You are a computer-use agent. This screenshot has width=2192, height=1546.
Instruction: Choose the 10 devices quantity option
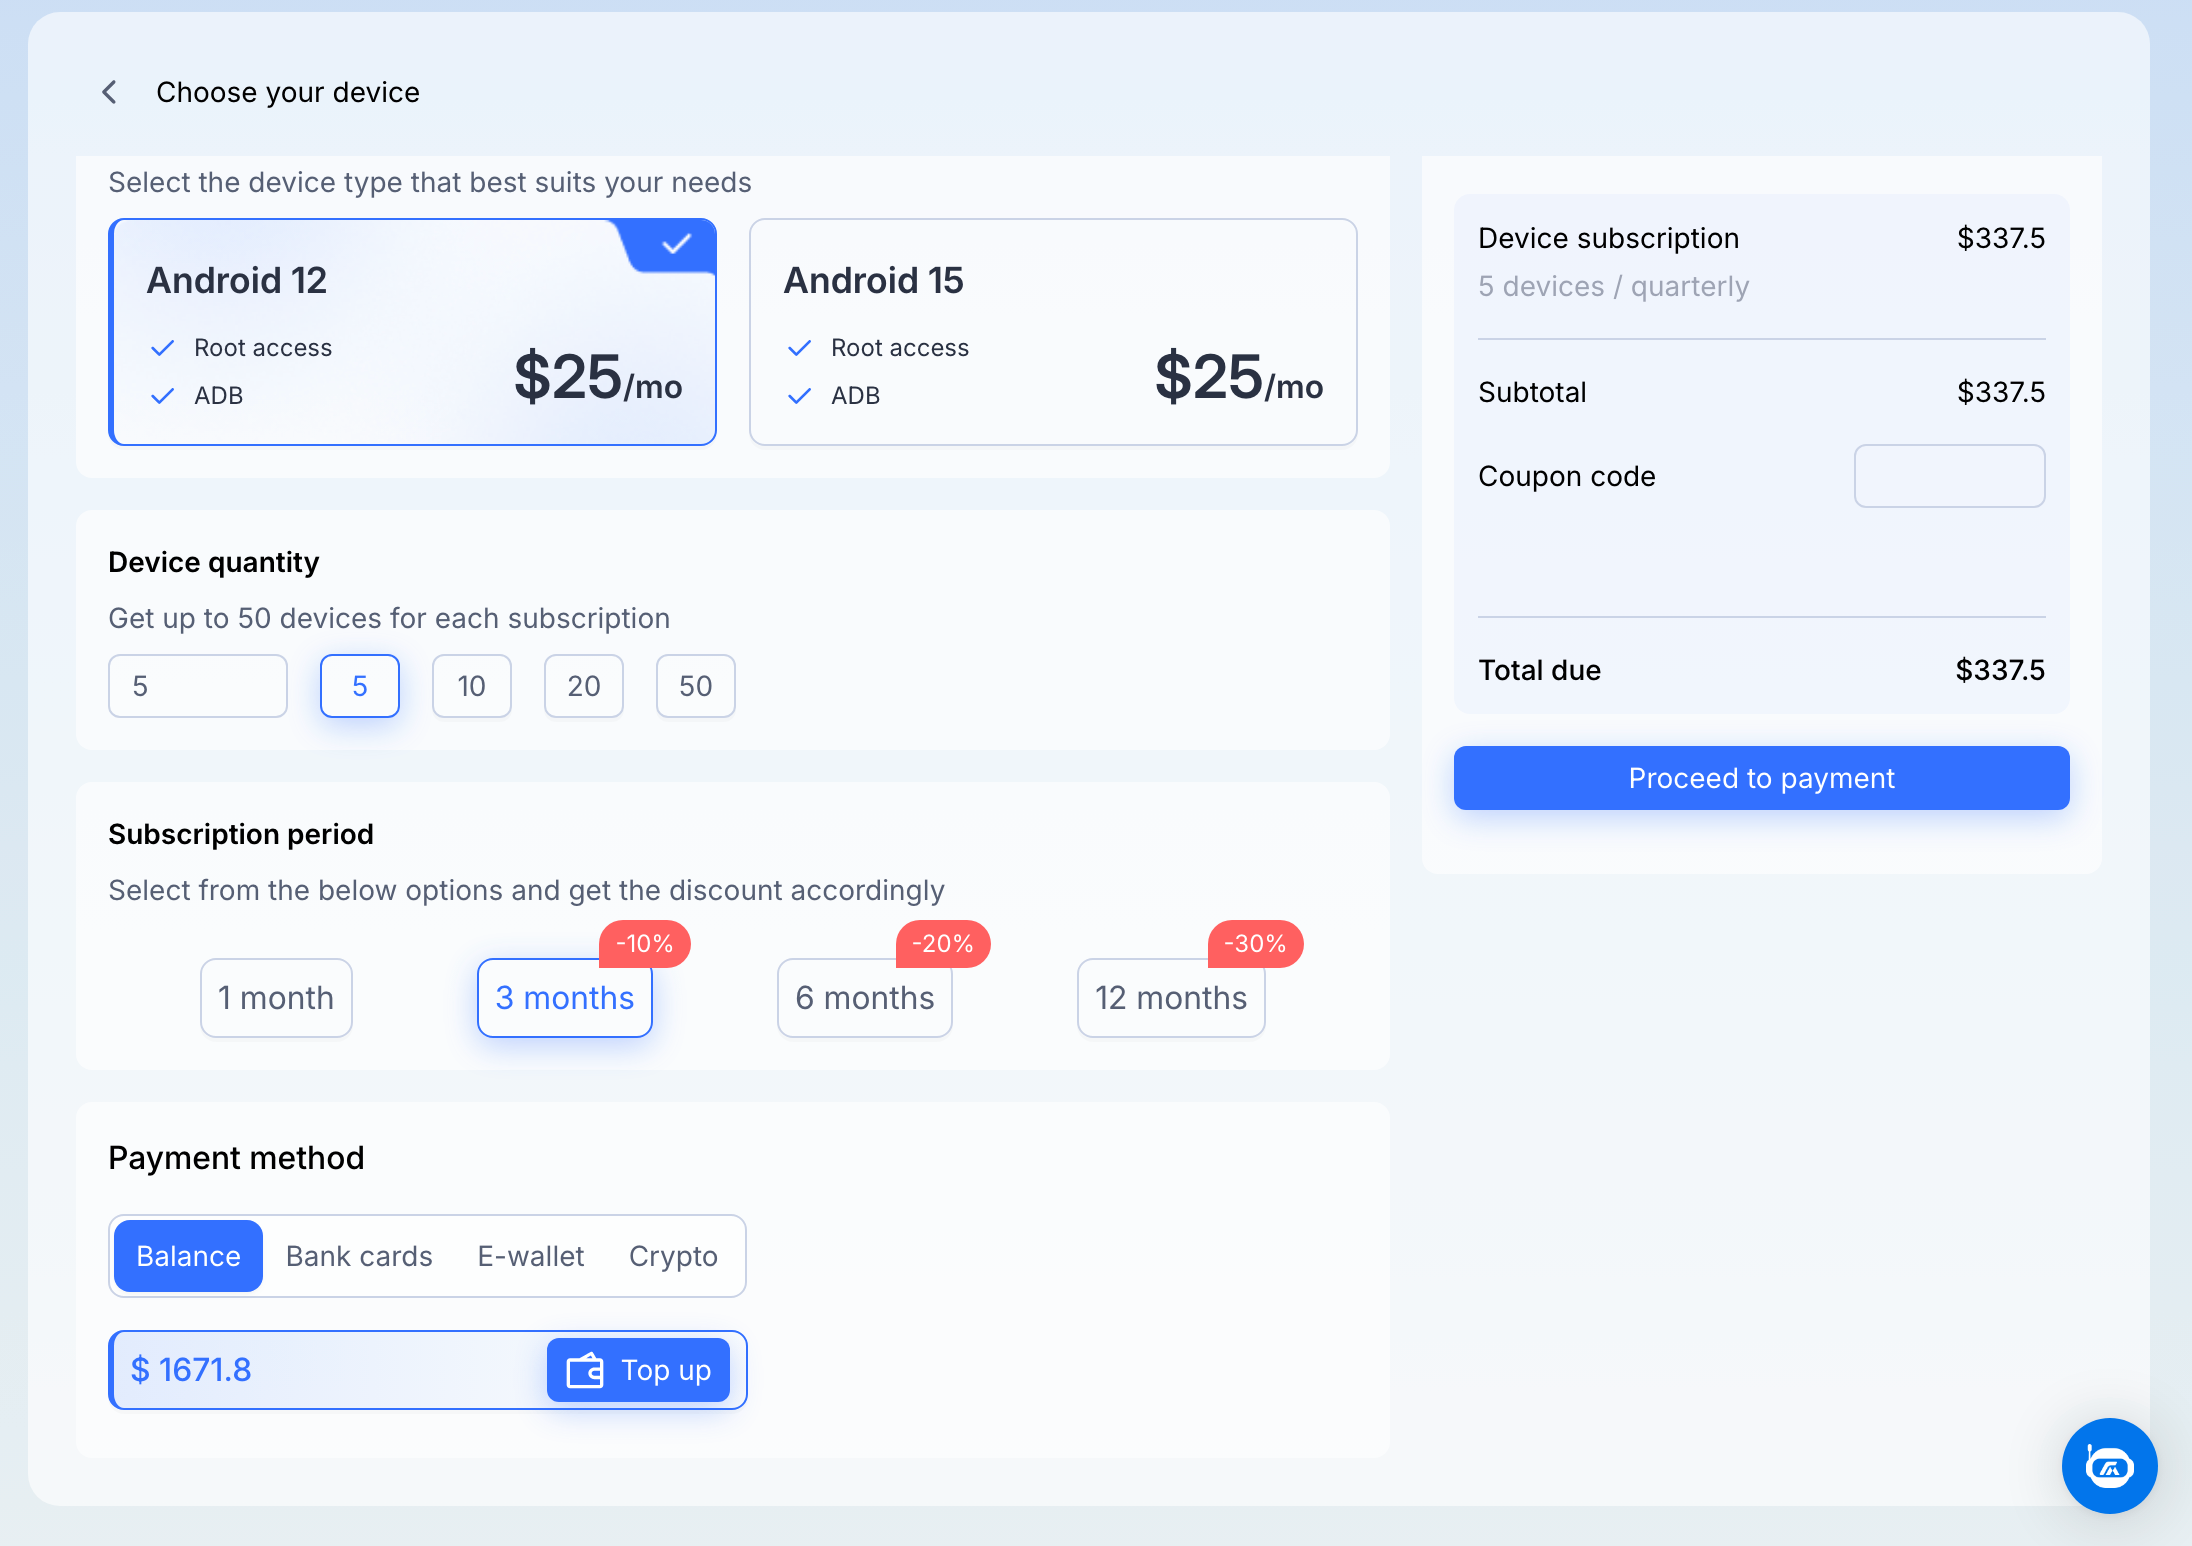(x=472, y=686)
